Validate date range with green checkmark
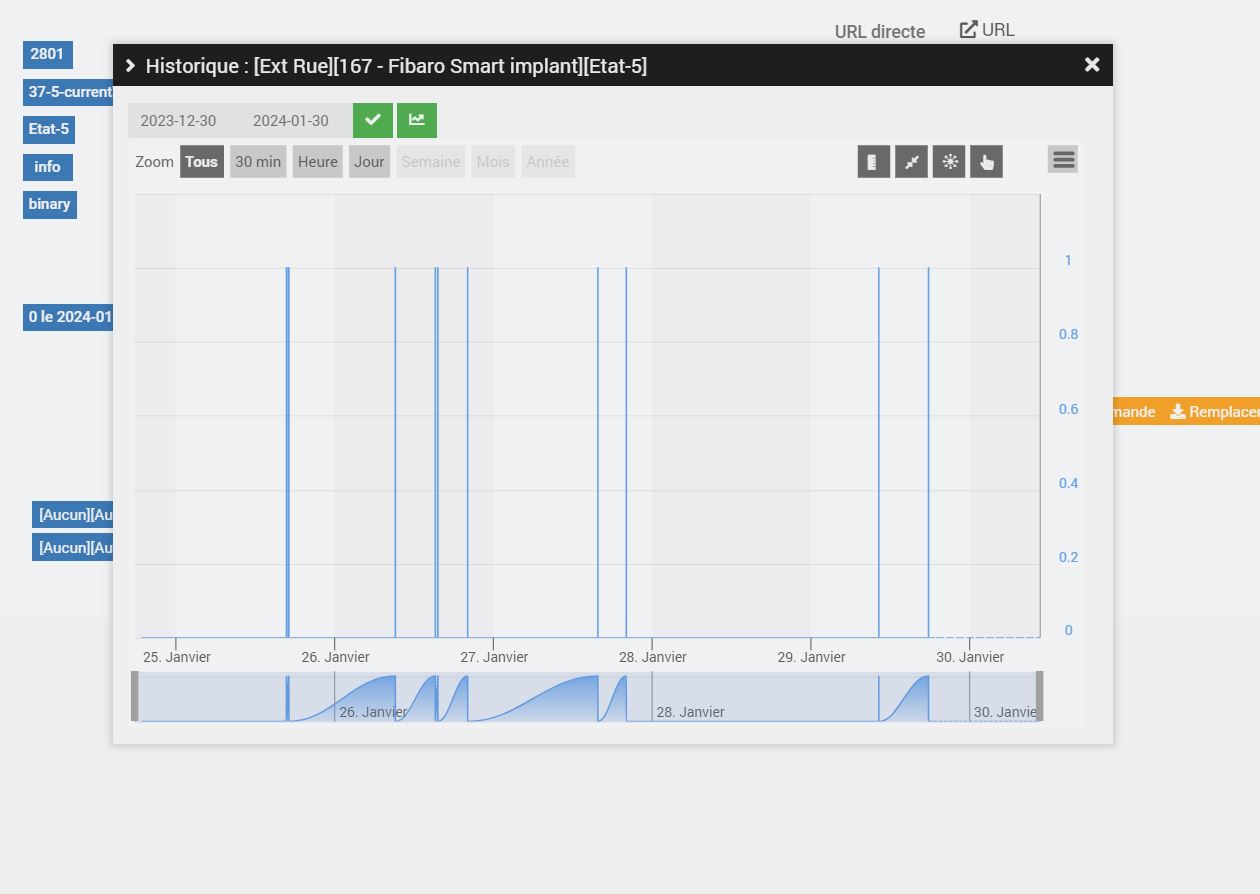The height and width of the screenshot is (894, 1260). (373, 120)
